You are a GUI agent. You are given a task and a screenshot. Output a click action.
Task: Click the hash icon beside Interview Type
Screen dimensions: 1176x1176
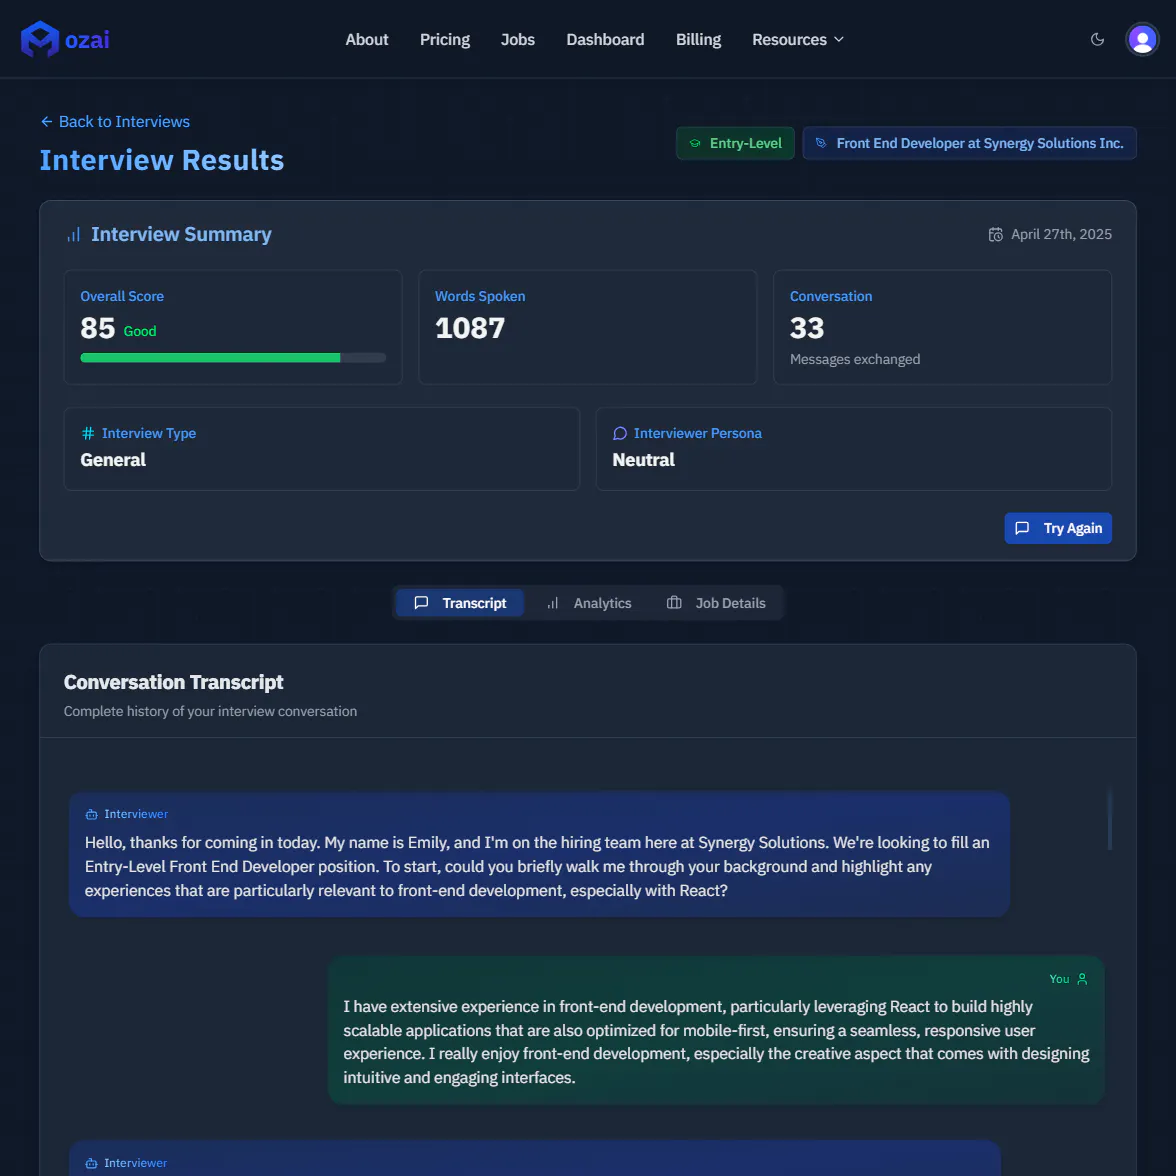pos(88,434)
